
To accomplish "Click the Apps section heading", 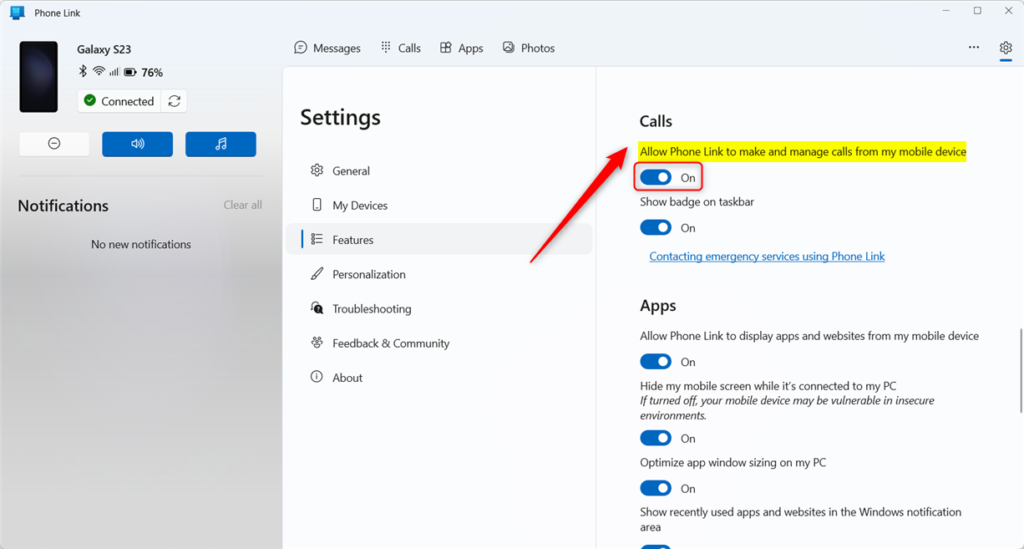I will [x=658, y=306].
